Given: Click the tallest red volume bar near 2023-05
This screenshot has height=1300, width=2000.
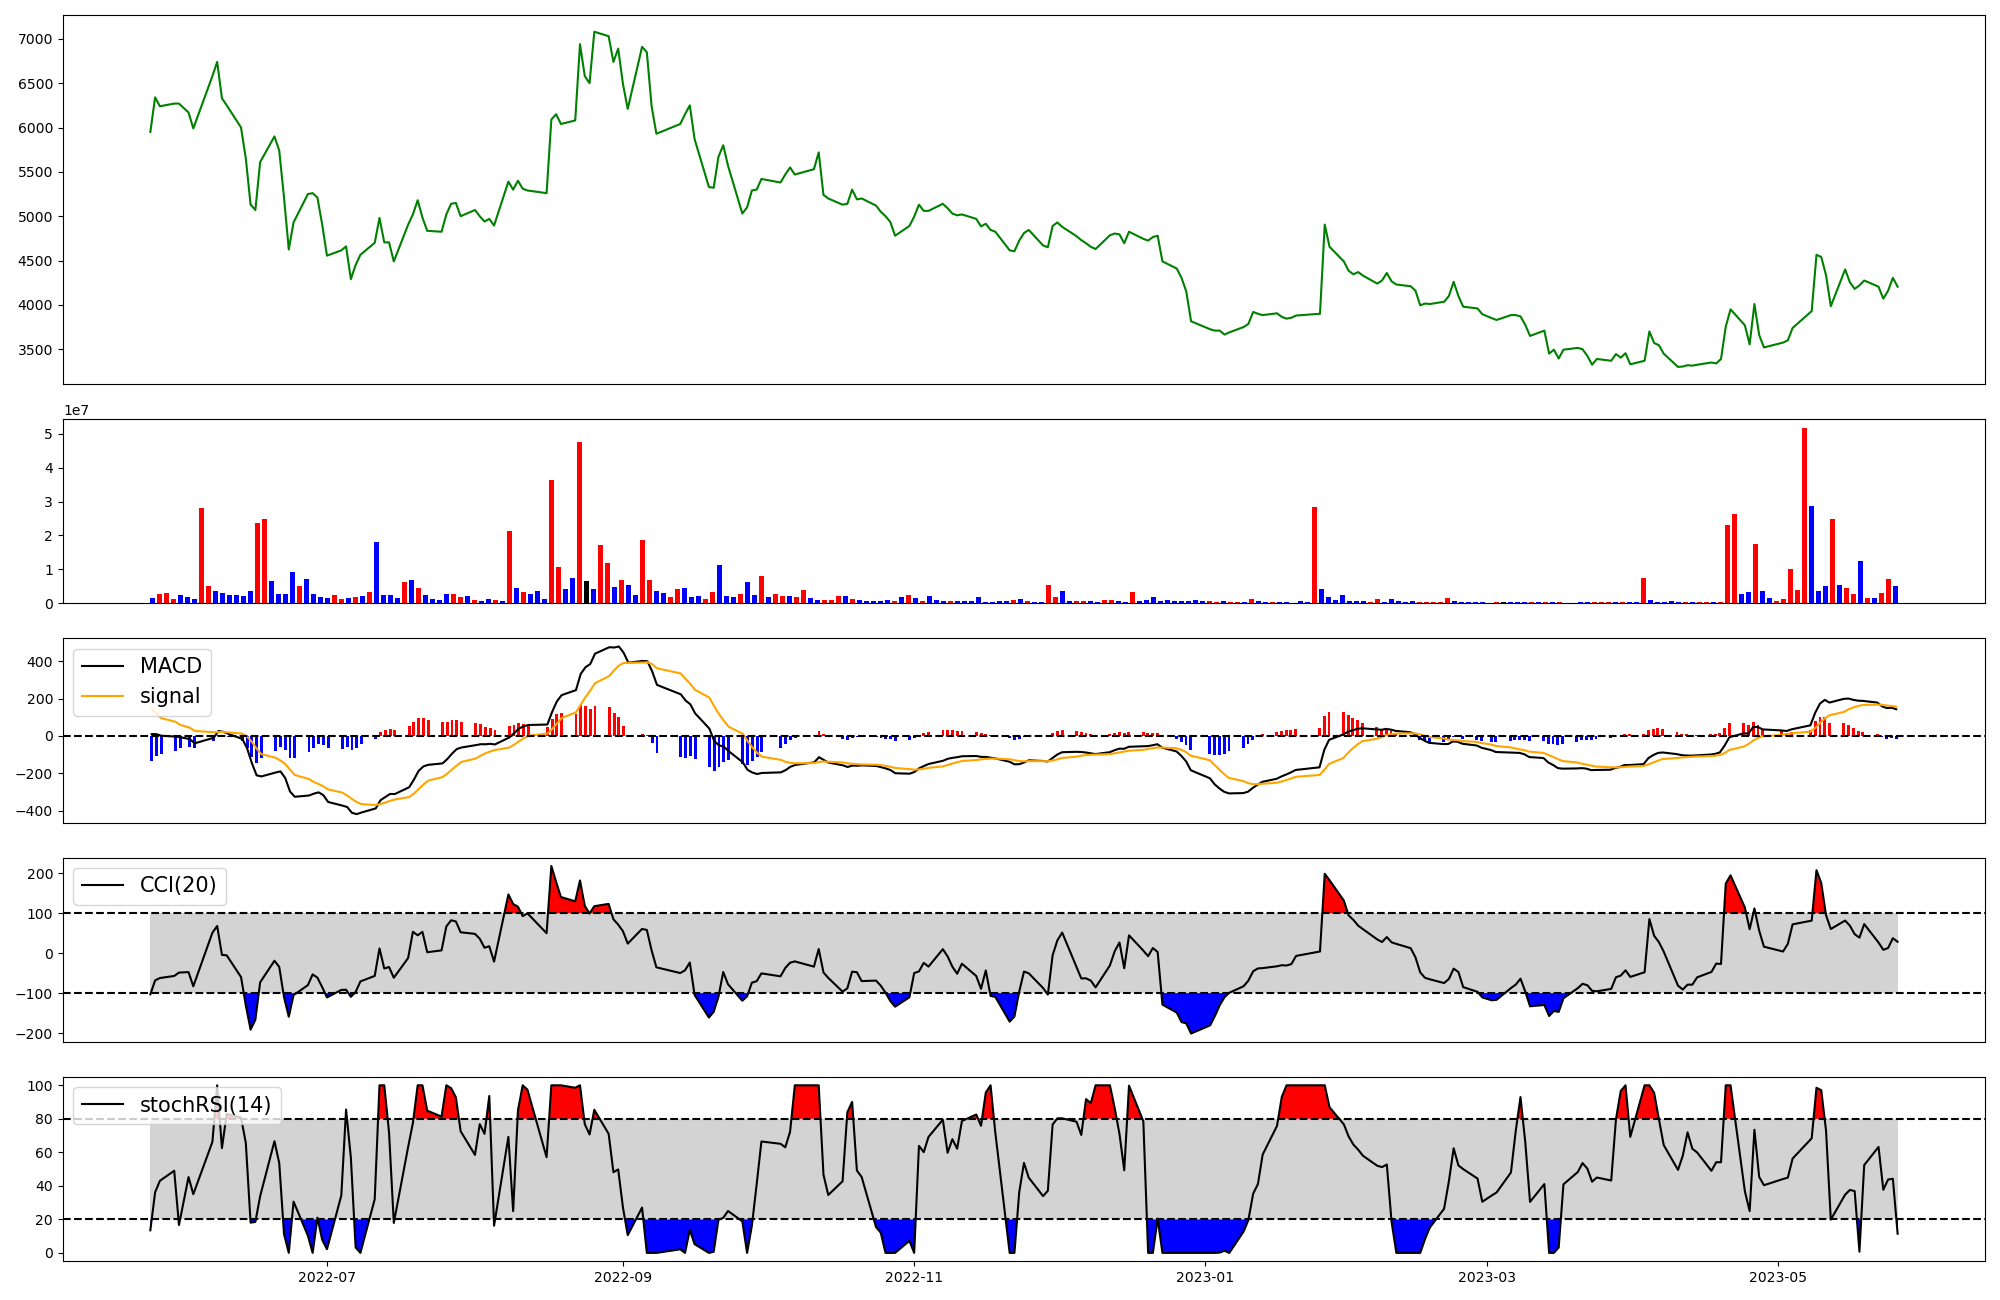Looking at the screenshot, I should click(x=1804, y=515).
